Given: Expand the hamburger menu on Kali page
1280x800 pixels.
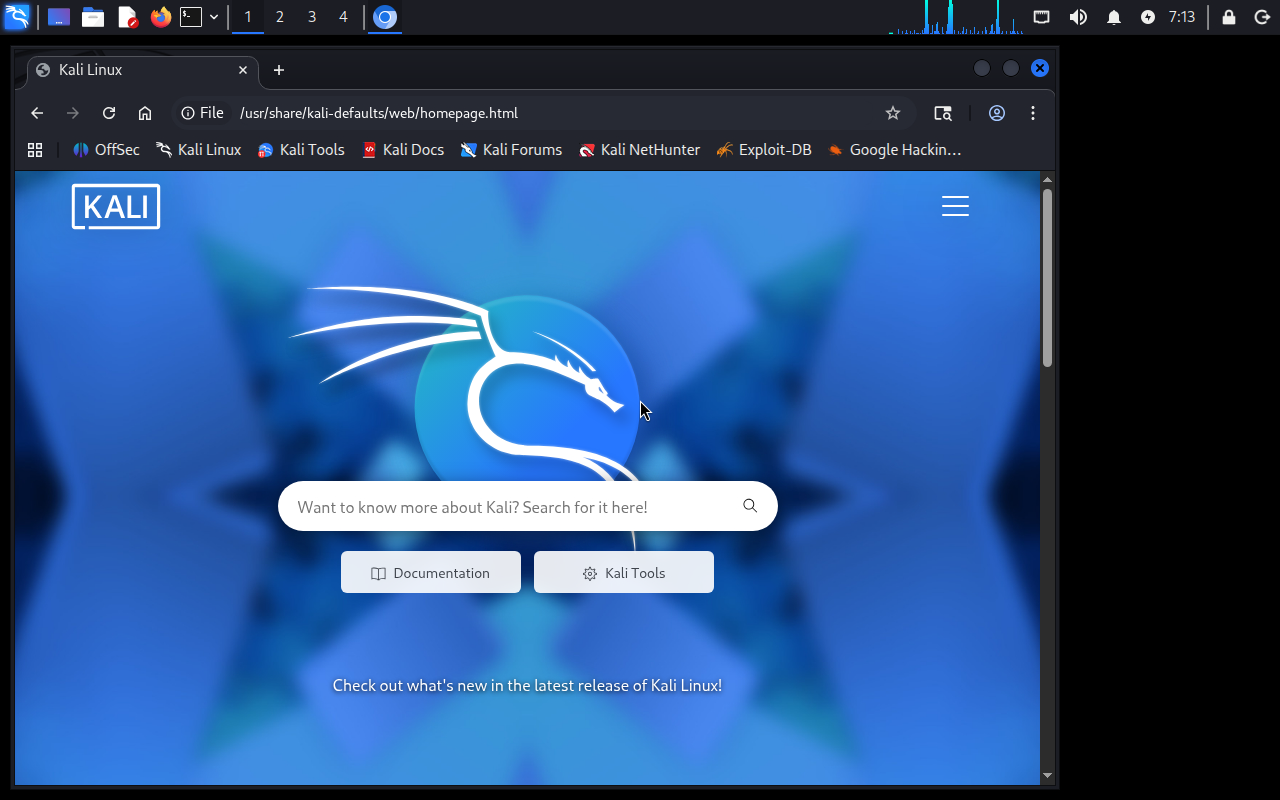Looking at the screenshot, I should tap(955, 206).
